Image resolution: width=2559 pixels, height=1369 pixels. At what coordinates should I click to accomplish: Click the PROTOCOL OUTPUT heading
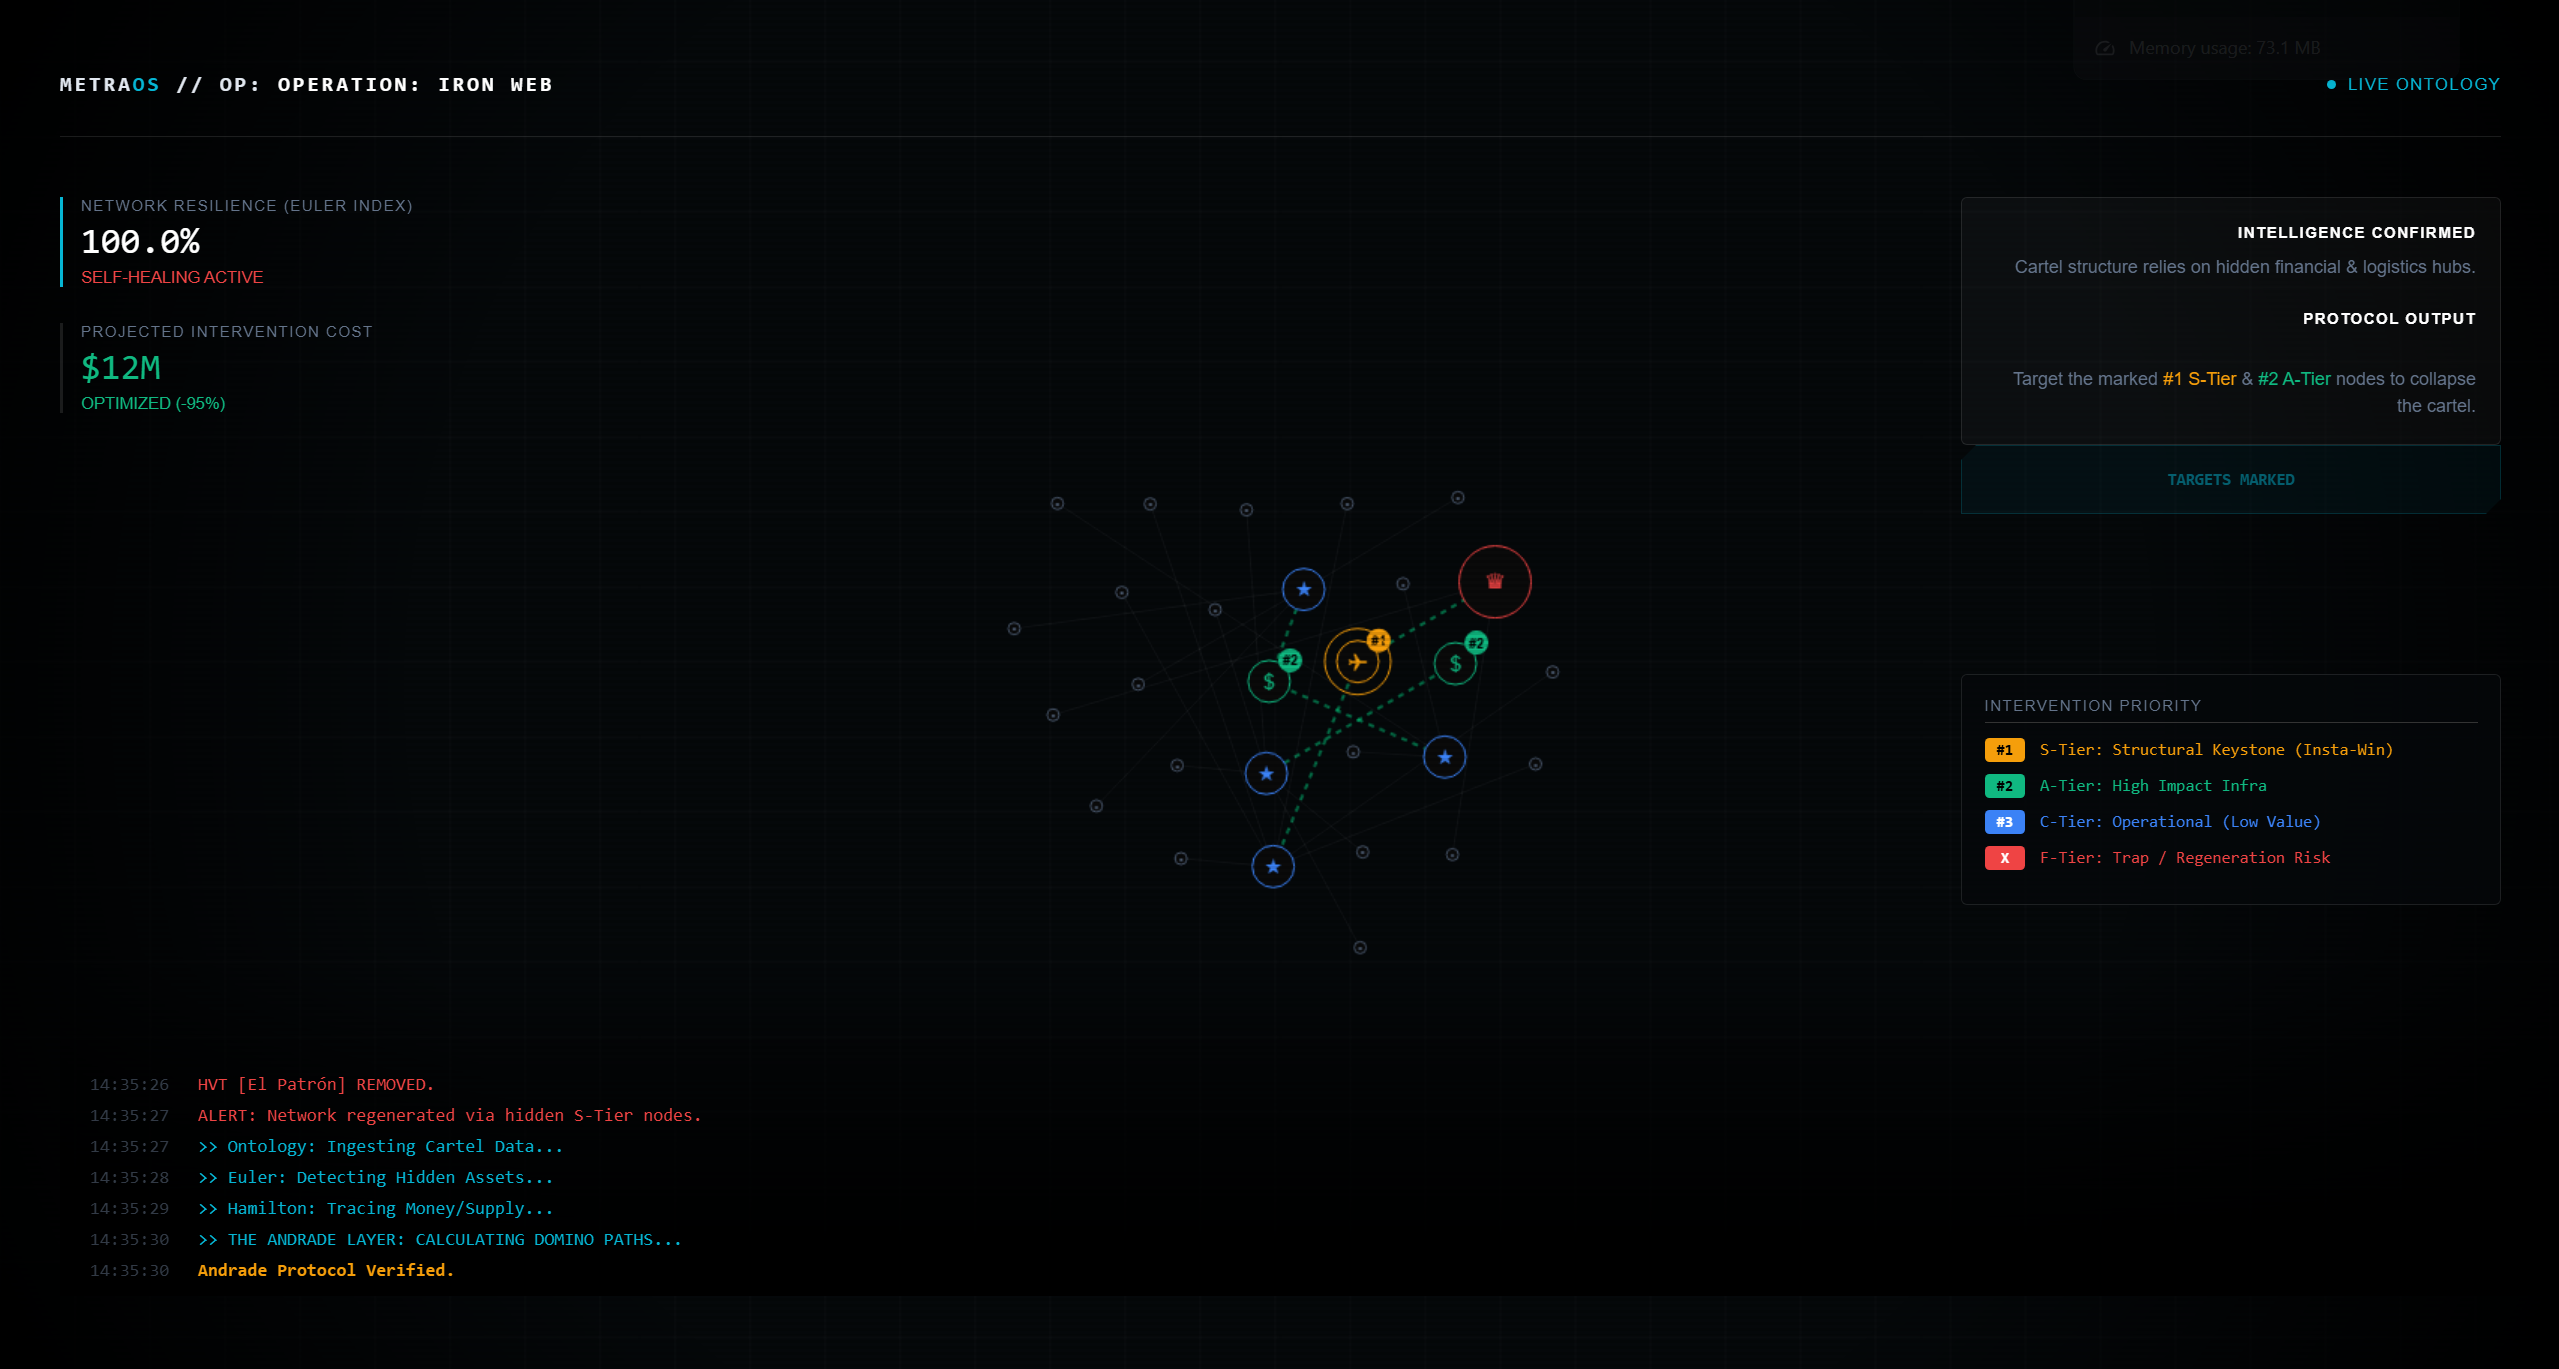pyautogui.click(x=2389, y=318)
